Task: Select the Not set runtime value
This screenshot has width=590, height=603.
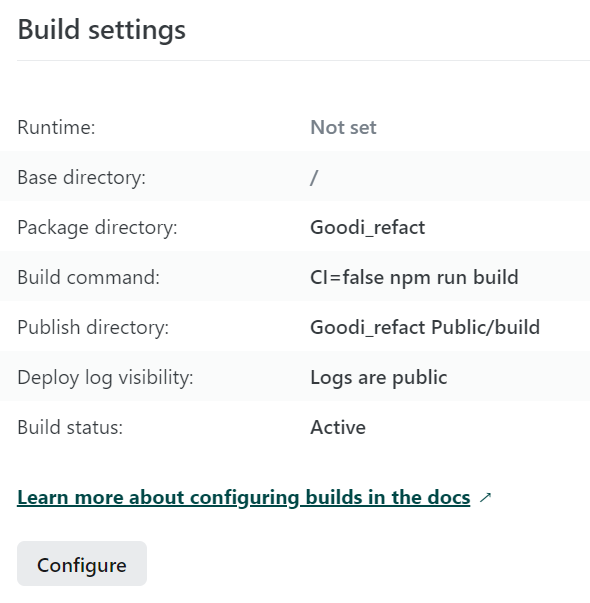Action: pos(343,127)
